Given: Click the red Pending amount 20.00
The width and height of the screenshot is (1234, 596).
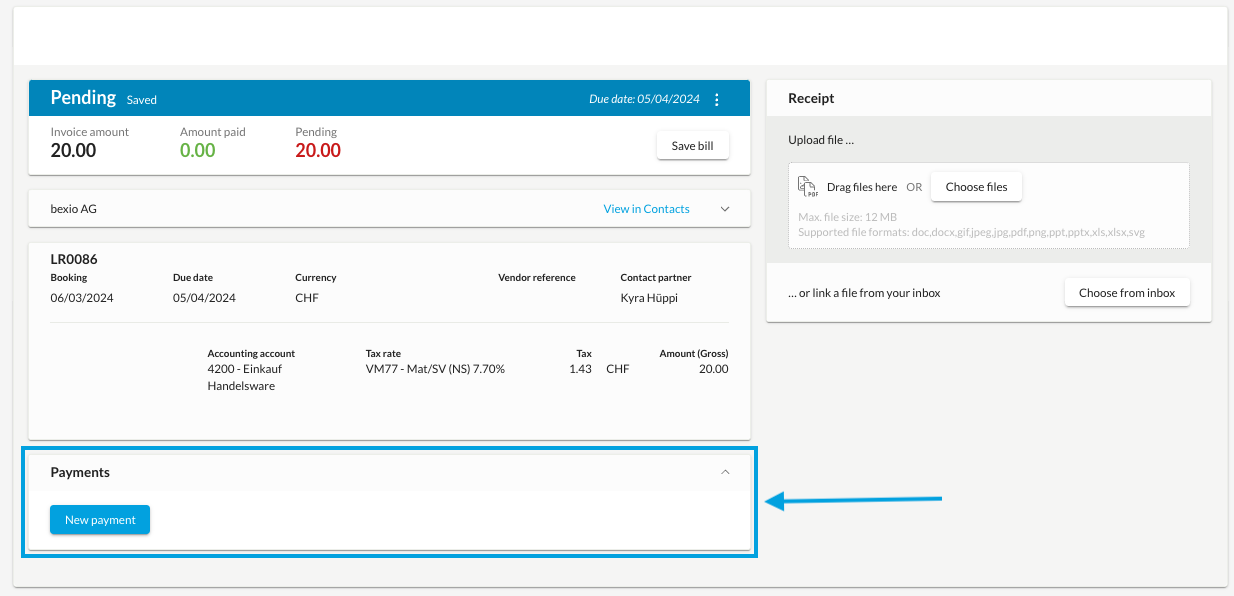Looking at the screenshot, I should coord(318,151).
